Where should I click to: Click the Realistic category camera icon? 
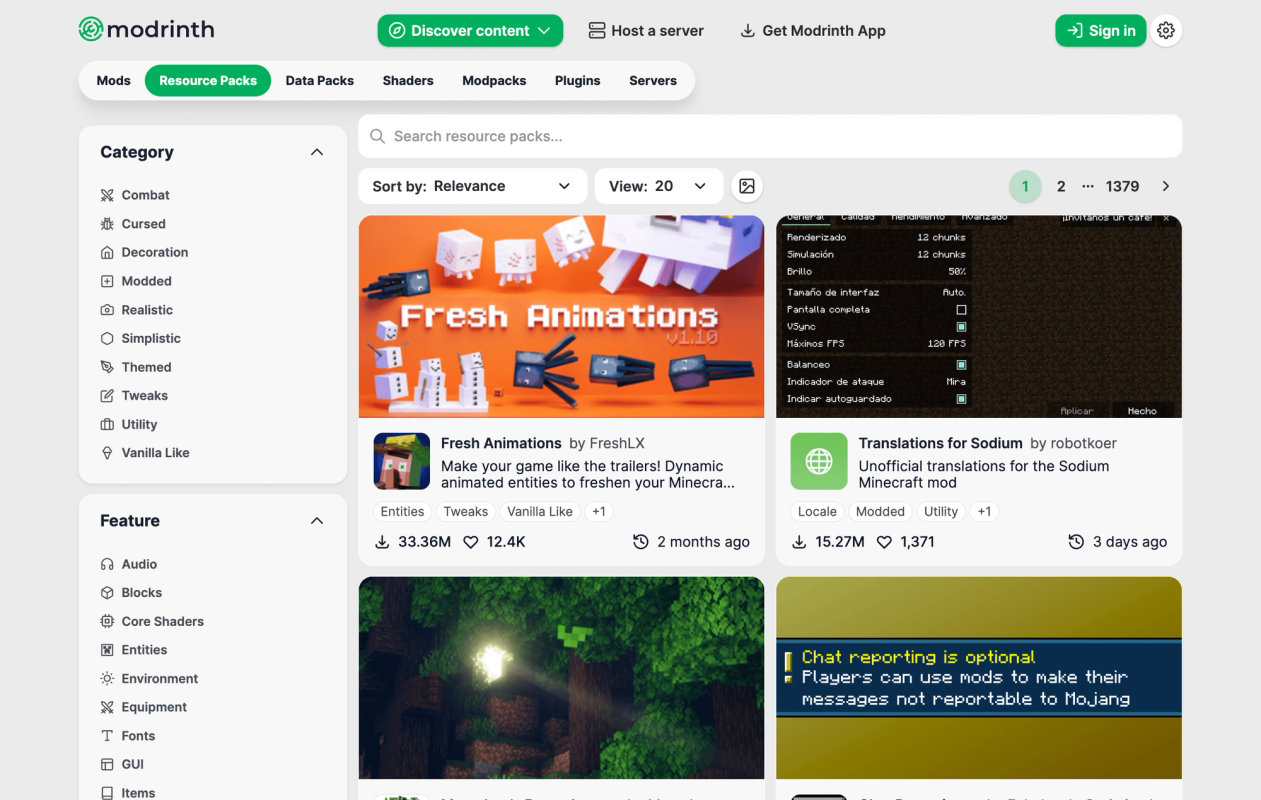click(x=107, y=310)
